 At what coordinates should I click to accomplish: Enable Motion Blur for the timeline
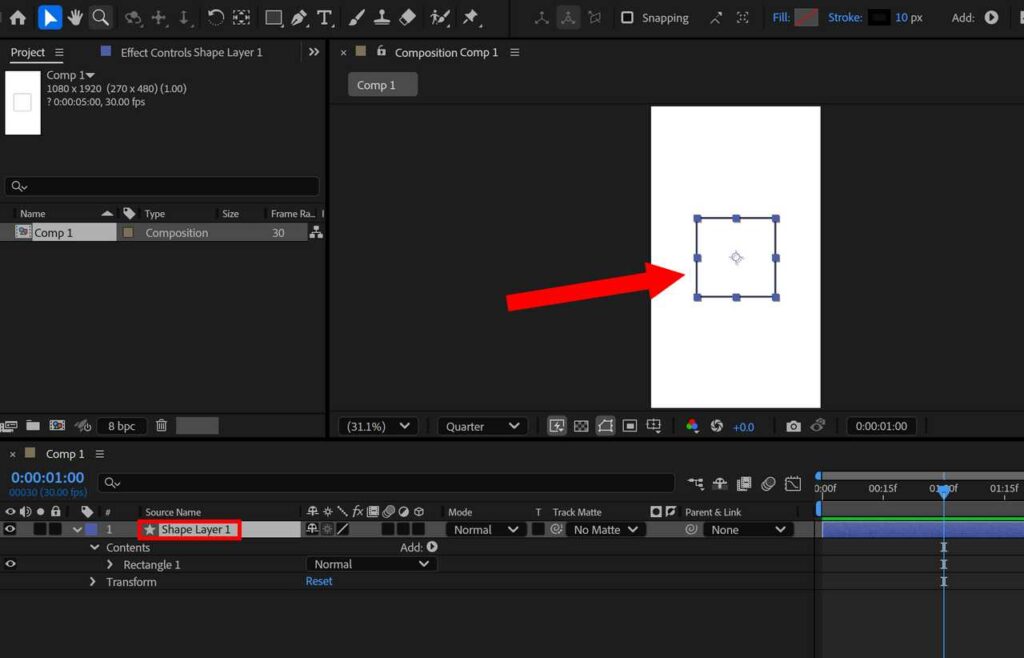pos(768,484)
